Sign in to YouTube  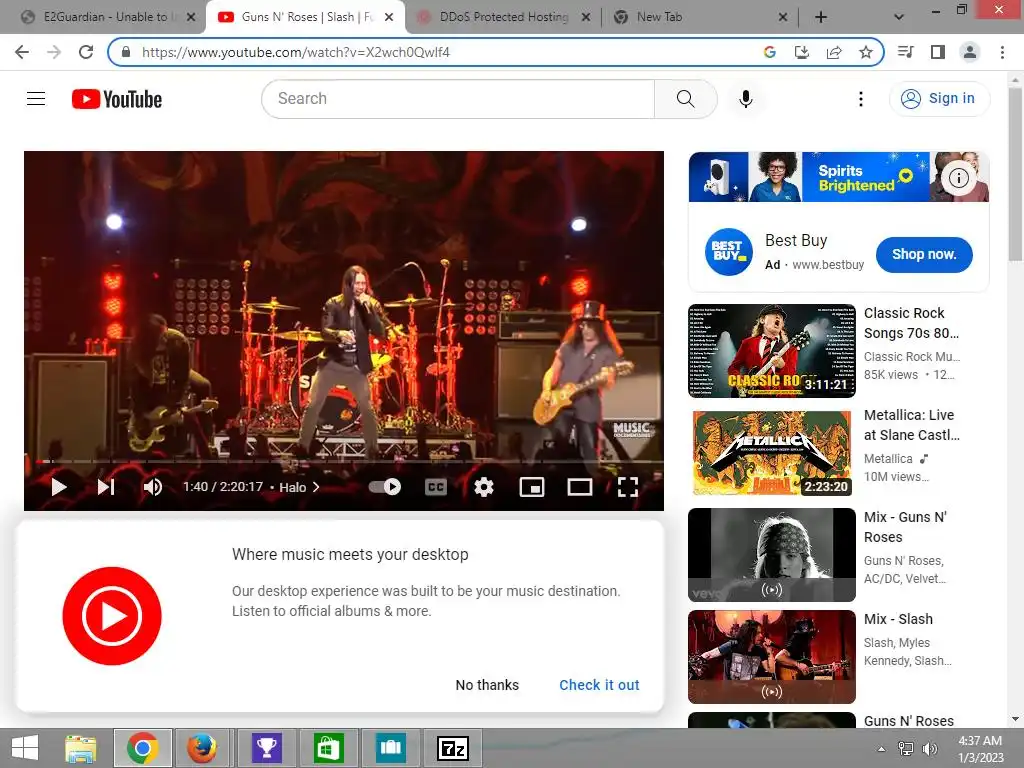939,99
